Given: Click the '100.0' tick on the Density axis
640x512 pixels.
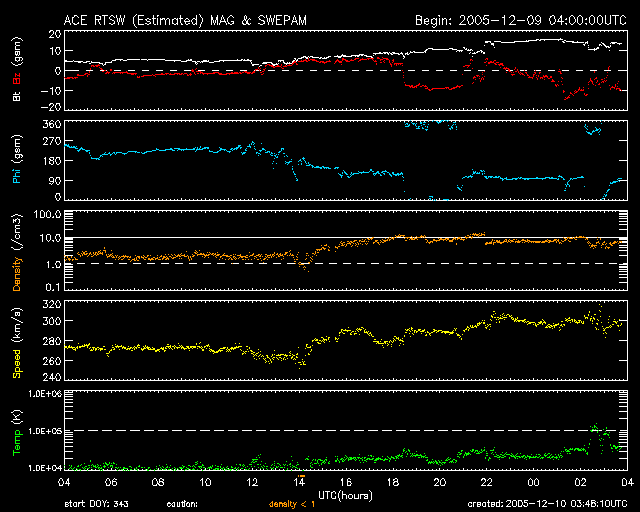Looking at the screenshot, I should 47,214.
